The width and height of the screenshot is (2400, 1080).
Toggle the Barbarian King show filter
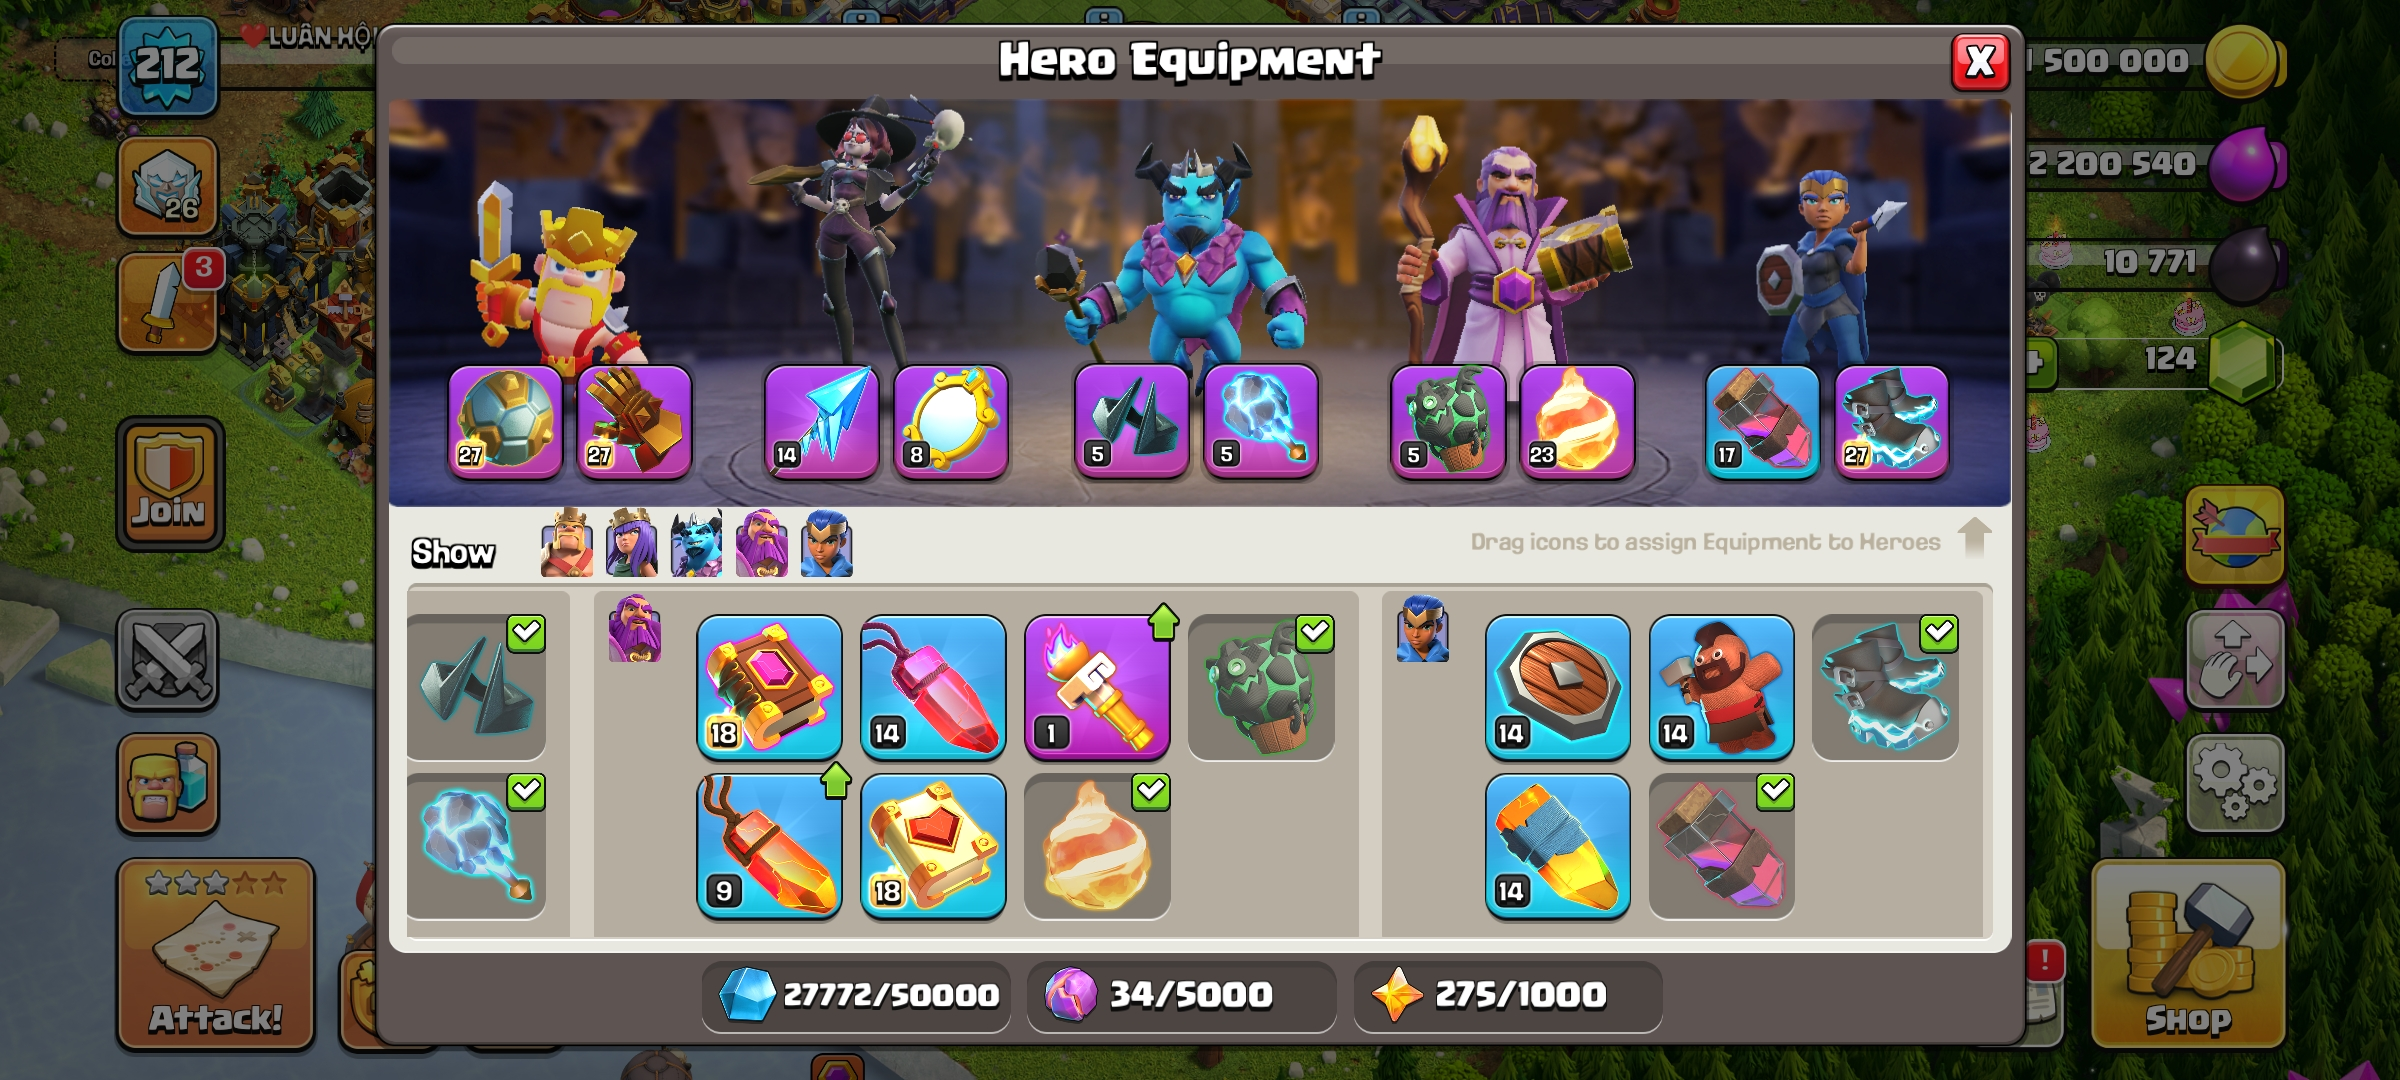pos(567,543)
